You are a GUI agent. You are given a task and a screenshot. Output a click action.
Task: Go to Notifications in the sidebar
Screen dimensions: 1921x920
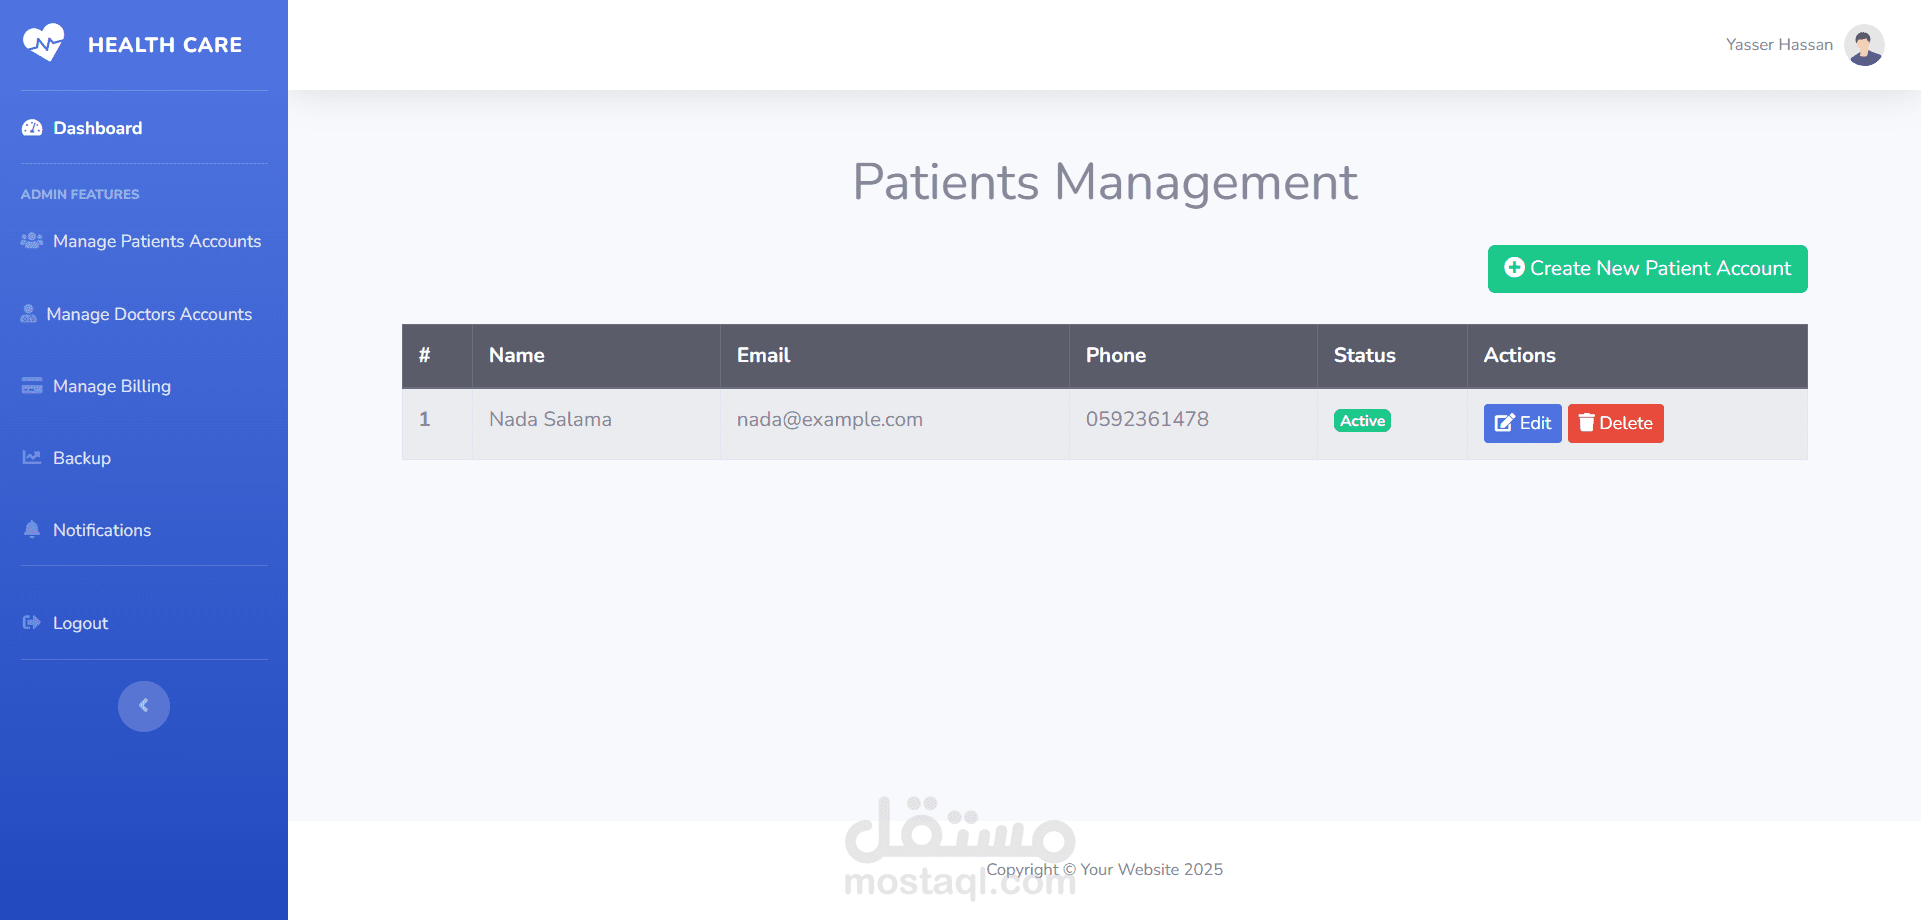[x=102, y=530]
